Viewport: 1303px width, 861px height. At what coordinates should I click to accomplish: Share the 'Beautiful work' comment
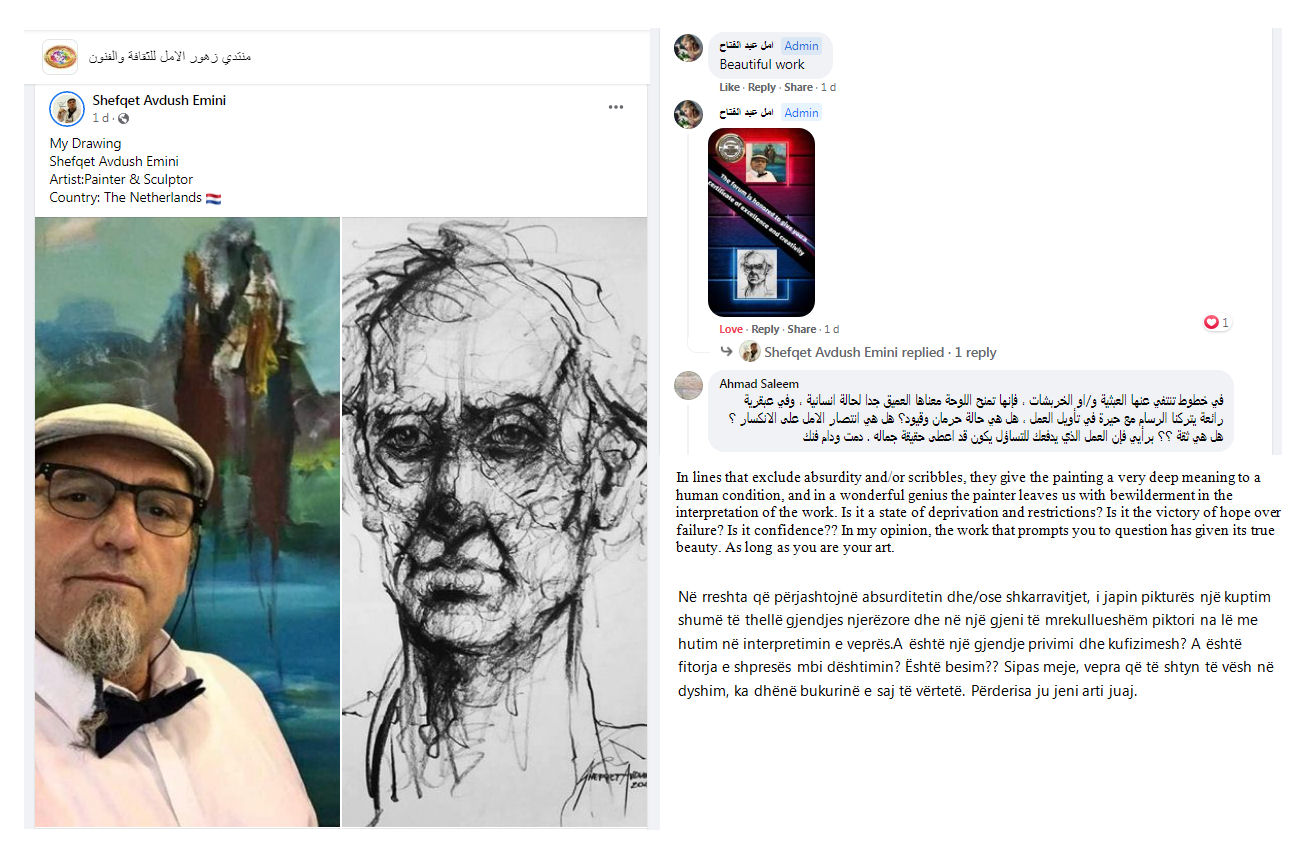[x=798, y=87]
